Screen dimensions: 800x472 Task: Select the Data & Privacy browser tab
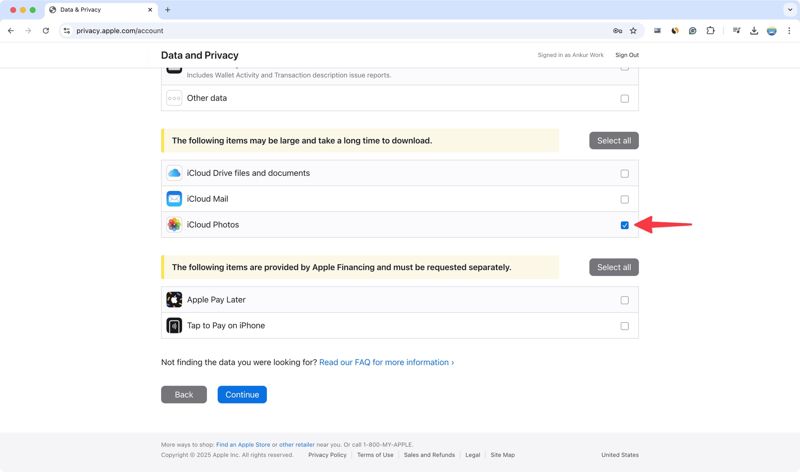(x=101, y=10)
